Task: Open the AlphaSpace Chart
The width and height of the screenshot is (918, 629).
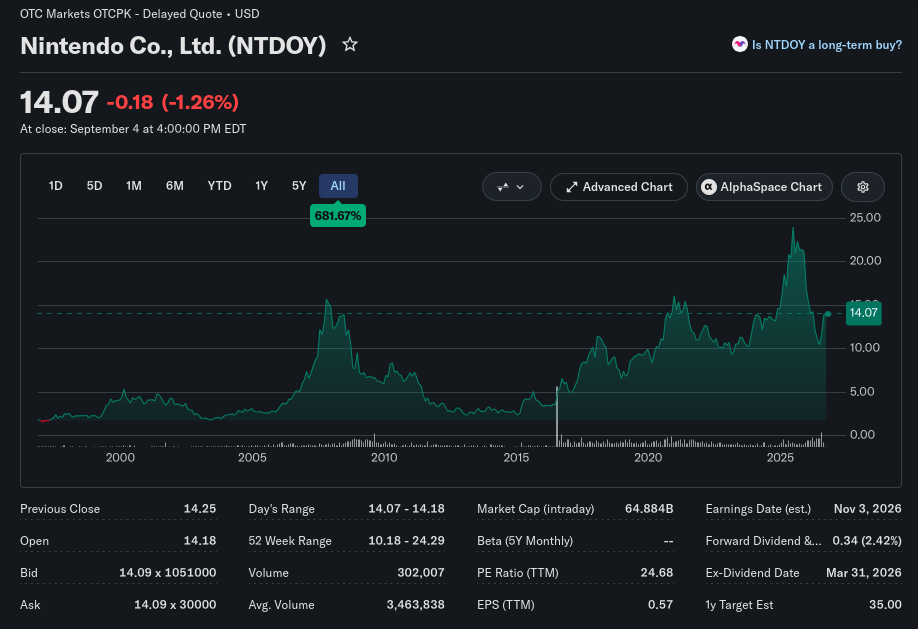Action: click(x=763, y=187)
